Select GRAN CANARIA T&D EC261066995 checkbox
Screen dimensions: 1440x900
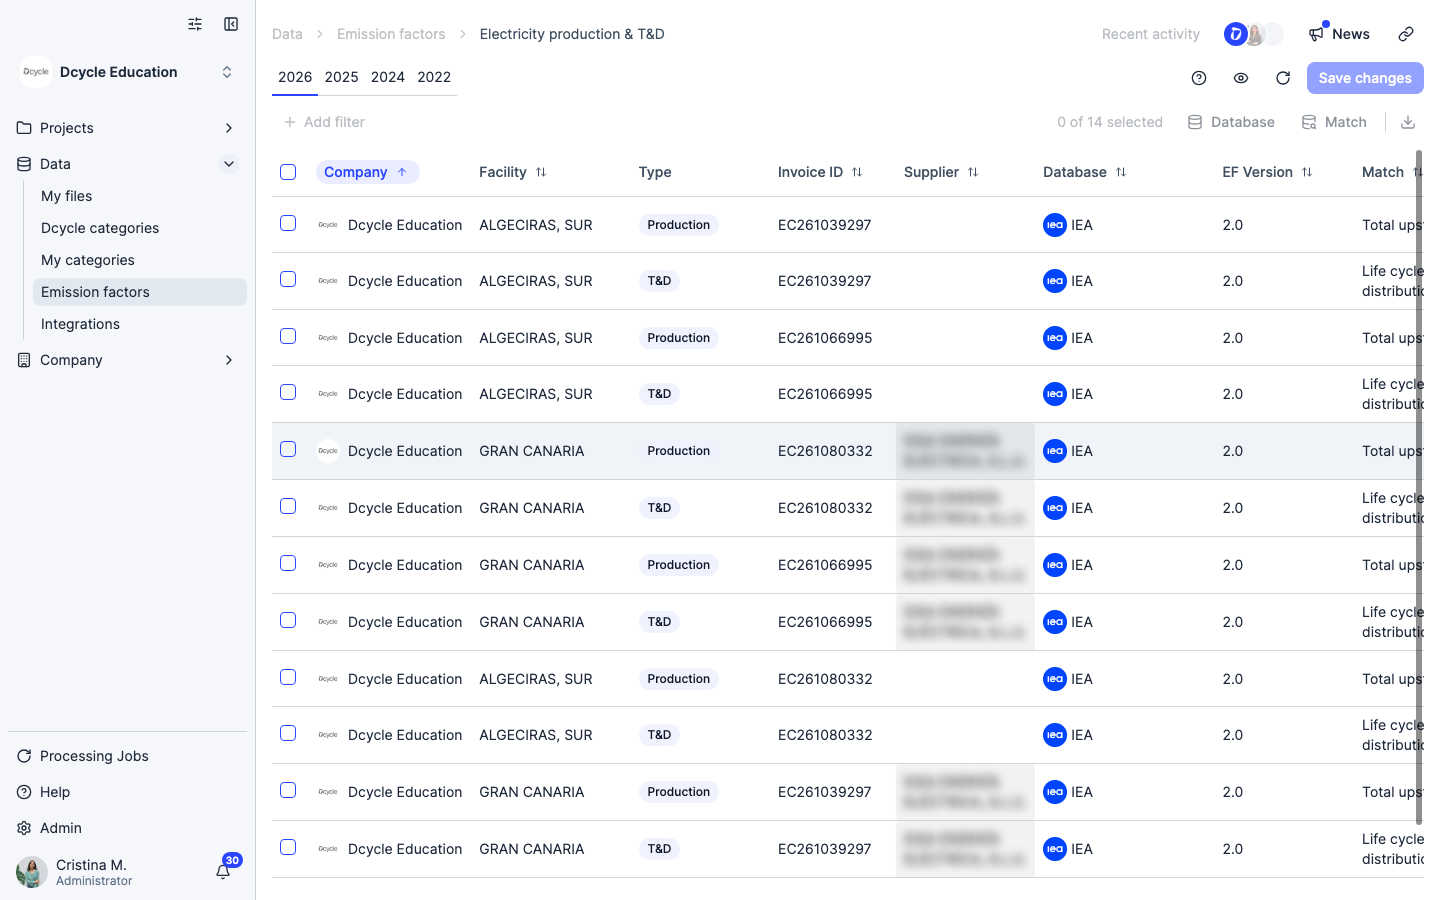click(288, 620)
